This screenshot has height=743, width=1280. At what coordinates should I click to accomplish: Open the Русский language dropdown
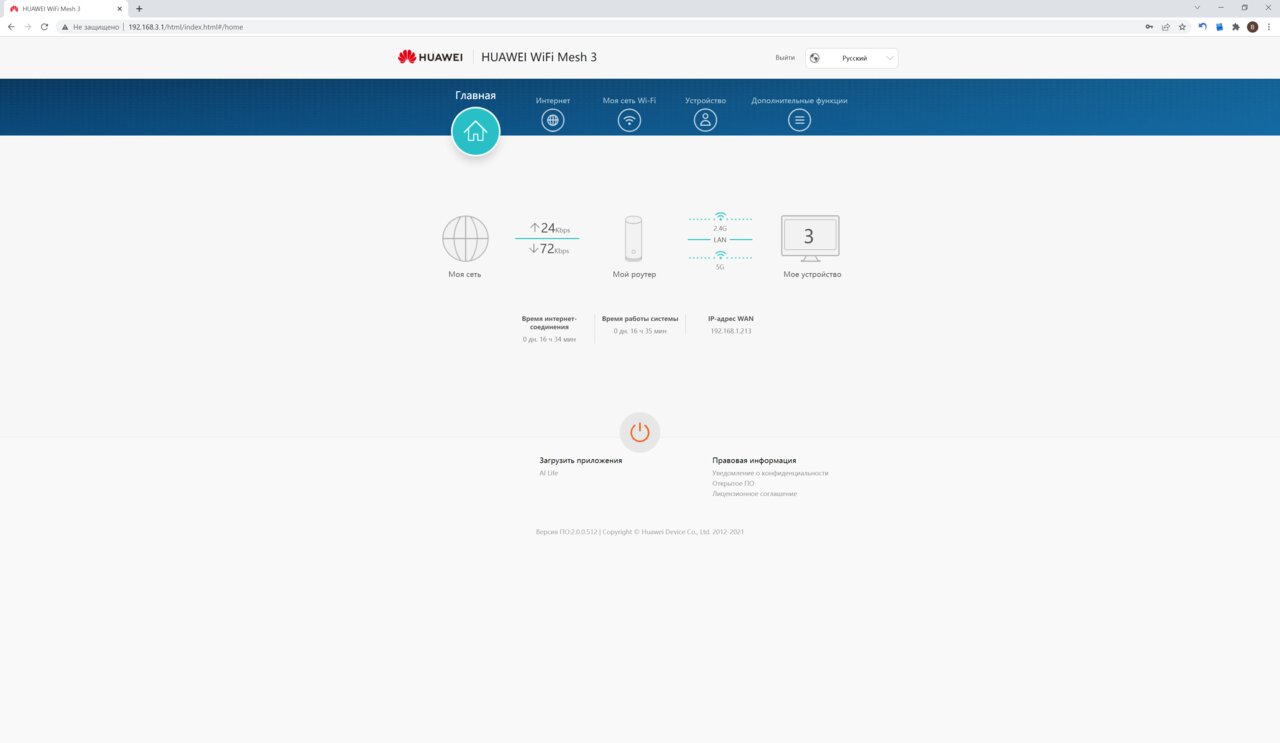point(852,58)
